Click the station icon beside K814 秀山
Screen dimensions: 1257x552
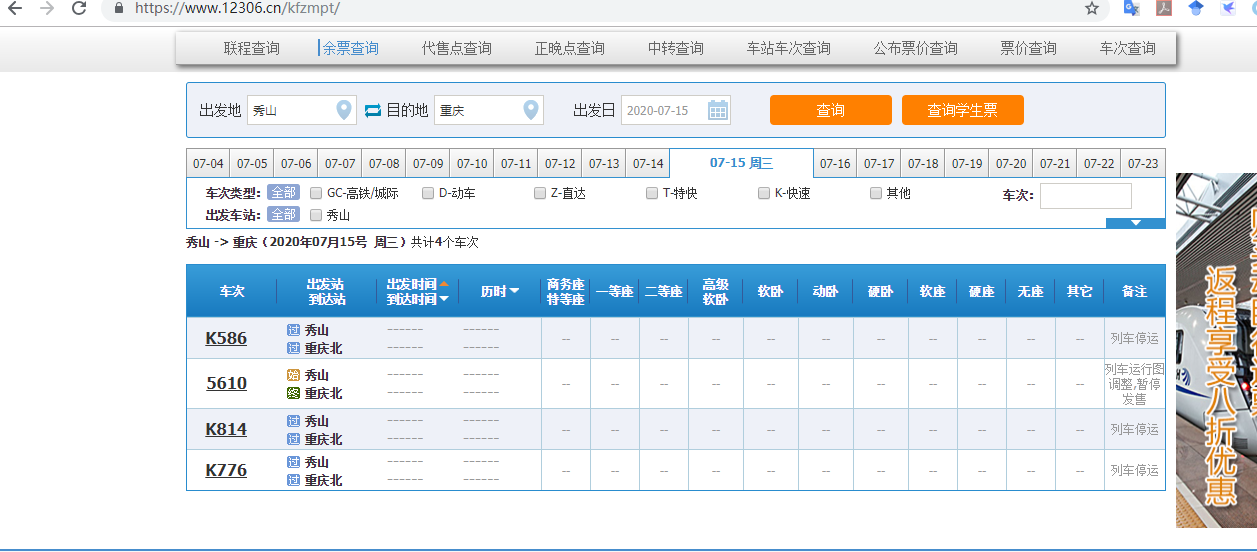[x=293, y=421]
